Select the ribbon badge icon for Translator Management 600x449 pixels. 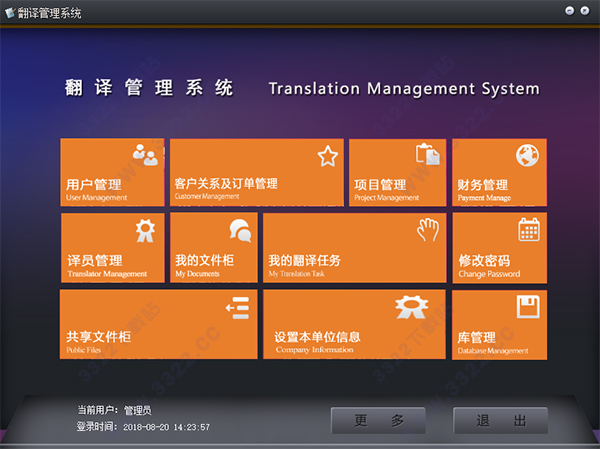(145, 229)
